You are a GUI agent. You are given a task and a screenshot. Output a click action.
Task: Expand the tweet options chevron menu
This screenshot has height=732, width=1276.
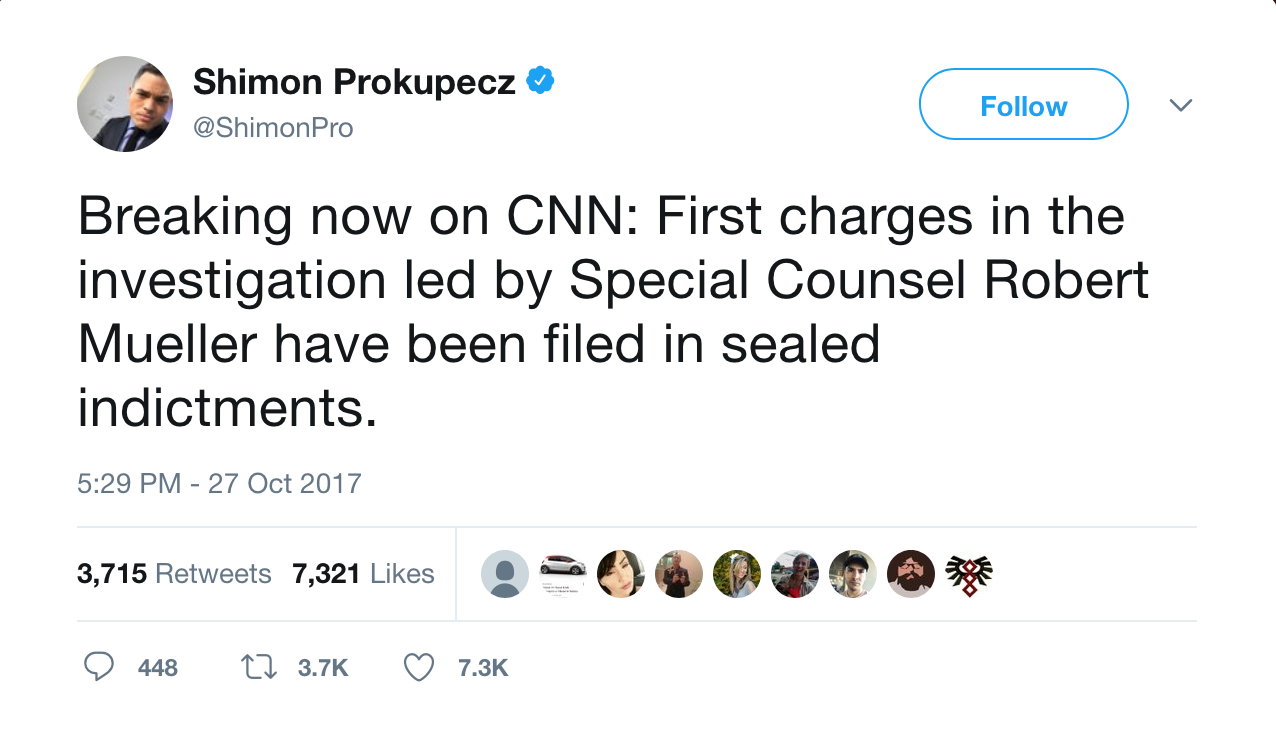point(1181,105)
